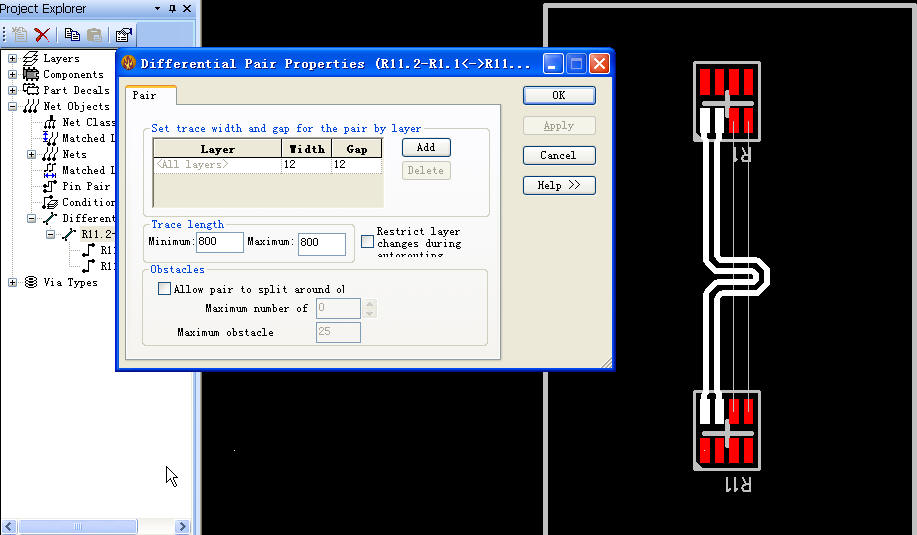Select the <All layers> table row

[267, 165]
